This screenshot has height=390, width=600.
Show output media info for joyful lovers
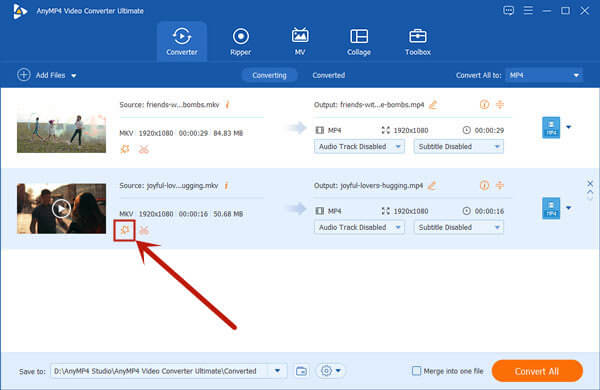484,185
